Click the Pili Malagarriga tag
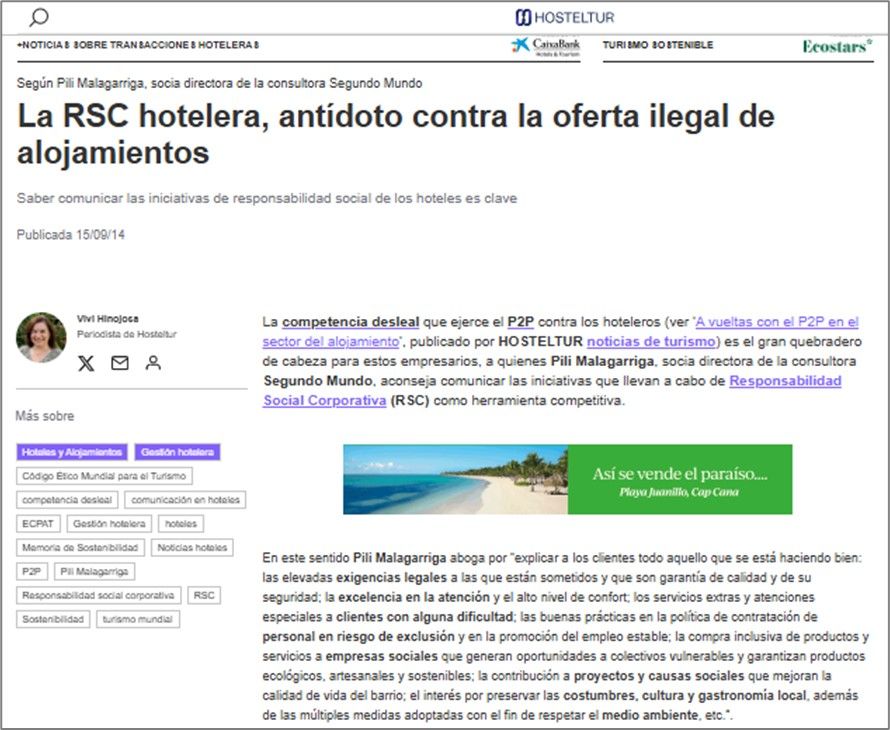 click(94, 571)
